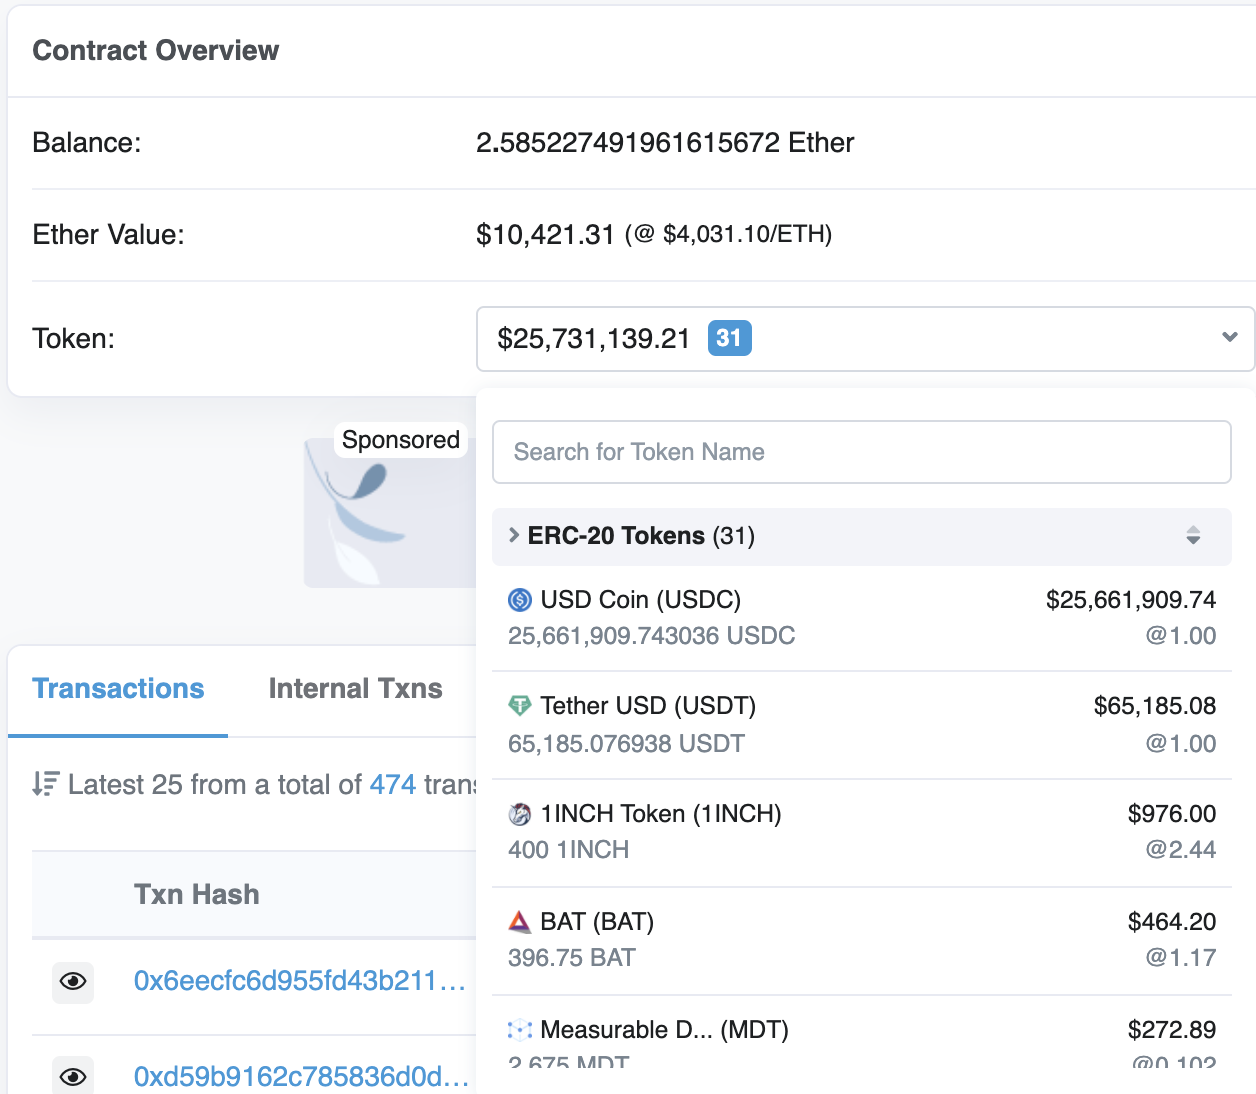This screenshot has width=1256, height=1094.
Task: Click the Measurable Data token icon
Action: (x=520, y=1030)
